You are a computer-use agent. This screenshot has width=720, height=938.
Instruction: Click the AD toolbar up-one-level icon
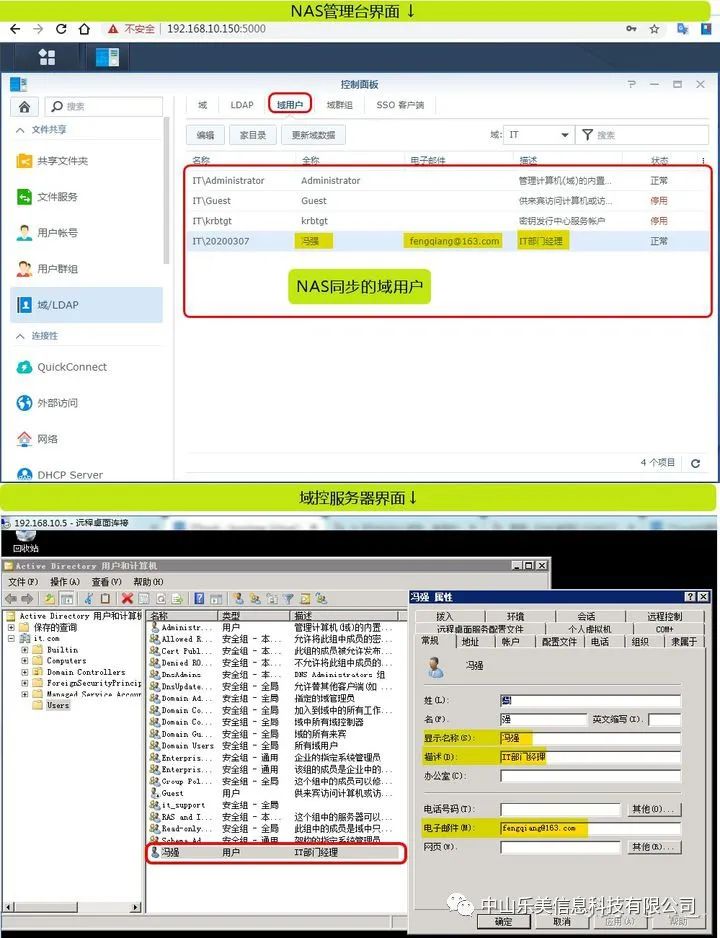[x=50, y=598]
